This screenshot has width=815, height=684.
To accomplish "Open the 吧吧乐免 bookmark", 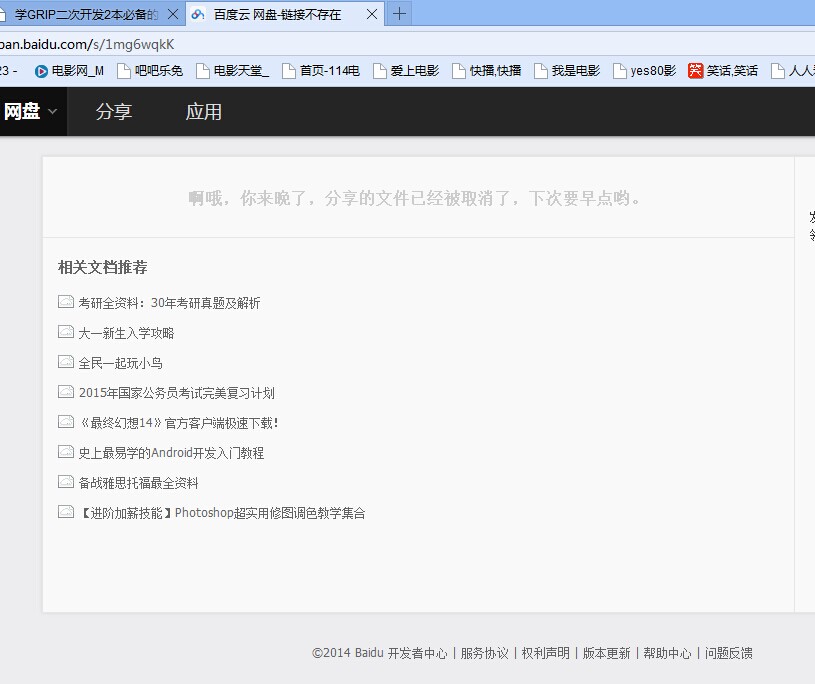I will 150,71.
